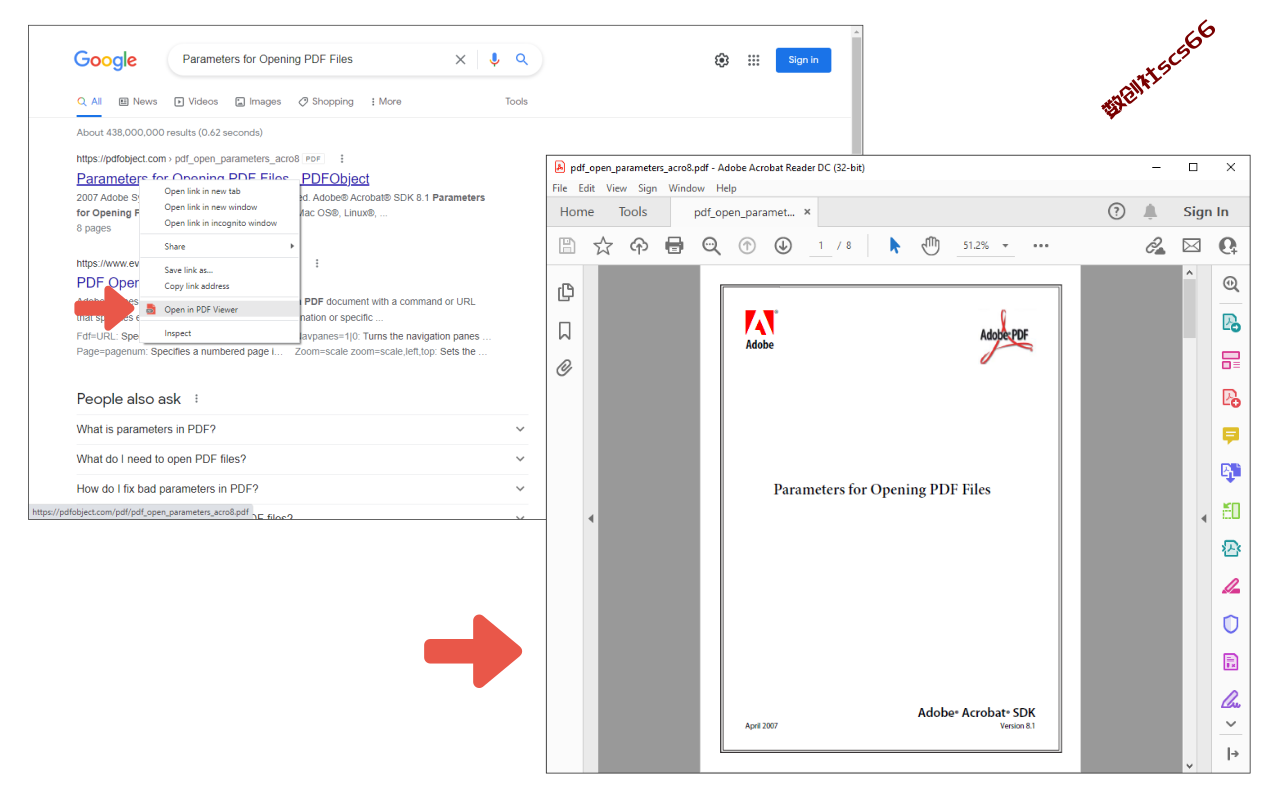The image size is (1280, 800).
Task: Collapse the right tools pane arrow
Action: [x=1204, y=518]
